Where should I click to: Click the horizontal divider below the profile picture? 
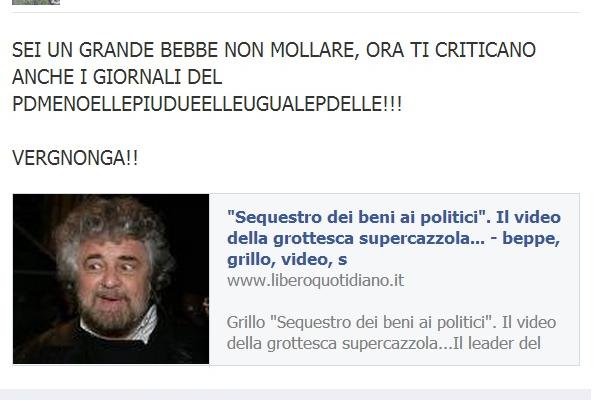296,12
